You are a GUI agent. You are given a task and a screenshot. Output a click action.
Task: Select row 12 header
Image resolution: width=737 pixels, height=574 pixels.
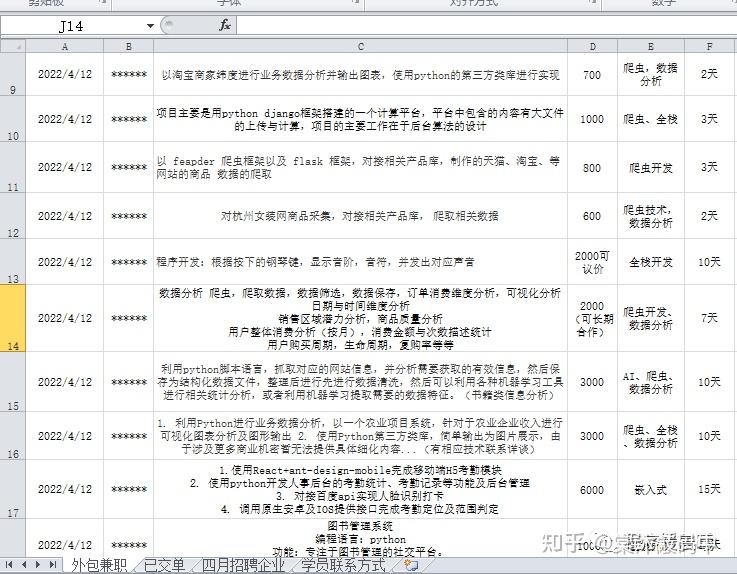coord(13,216)
